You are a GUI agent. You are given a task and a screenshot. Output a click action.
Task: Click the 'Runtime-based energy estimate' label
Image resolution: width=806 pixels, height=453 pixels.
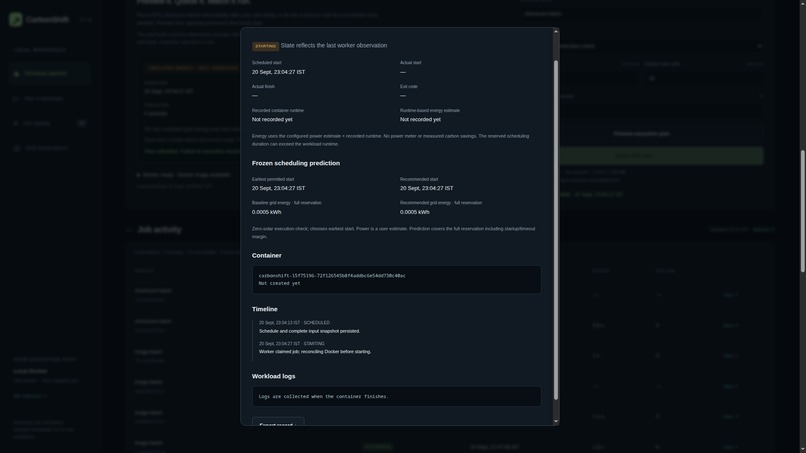pyautogui.click(x=430, y=111)
